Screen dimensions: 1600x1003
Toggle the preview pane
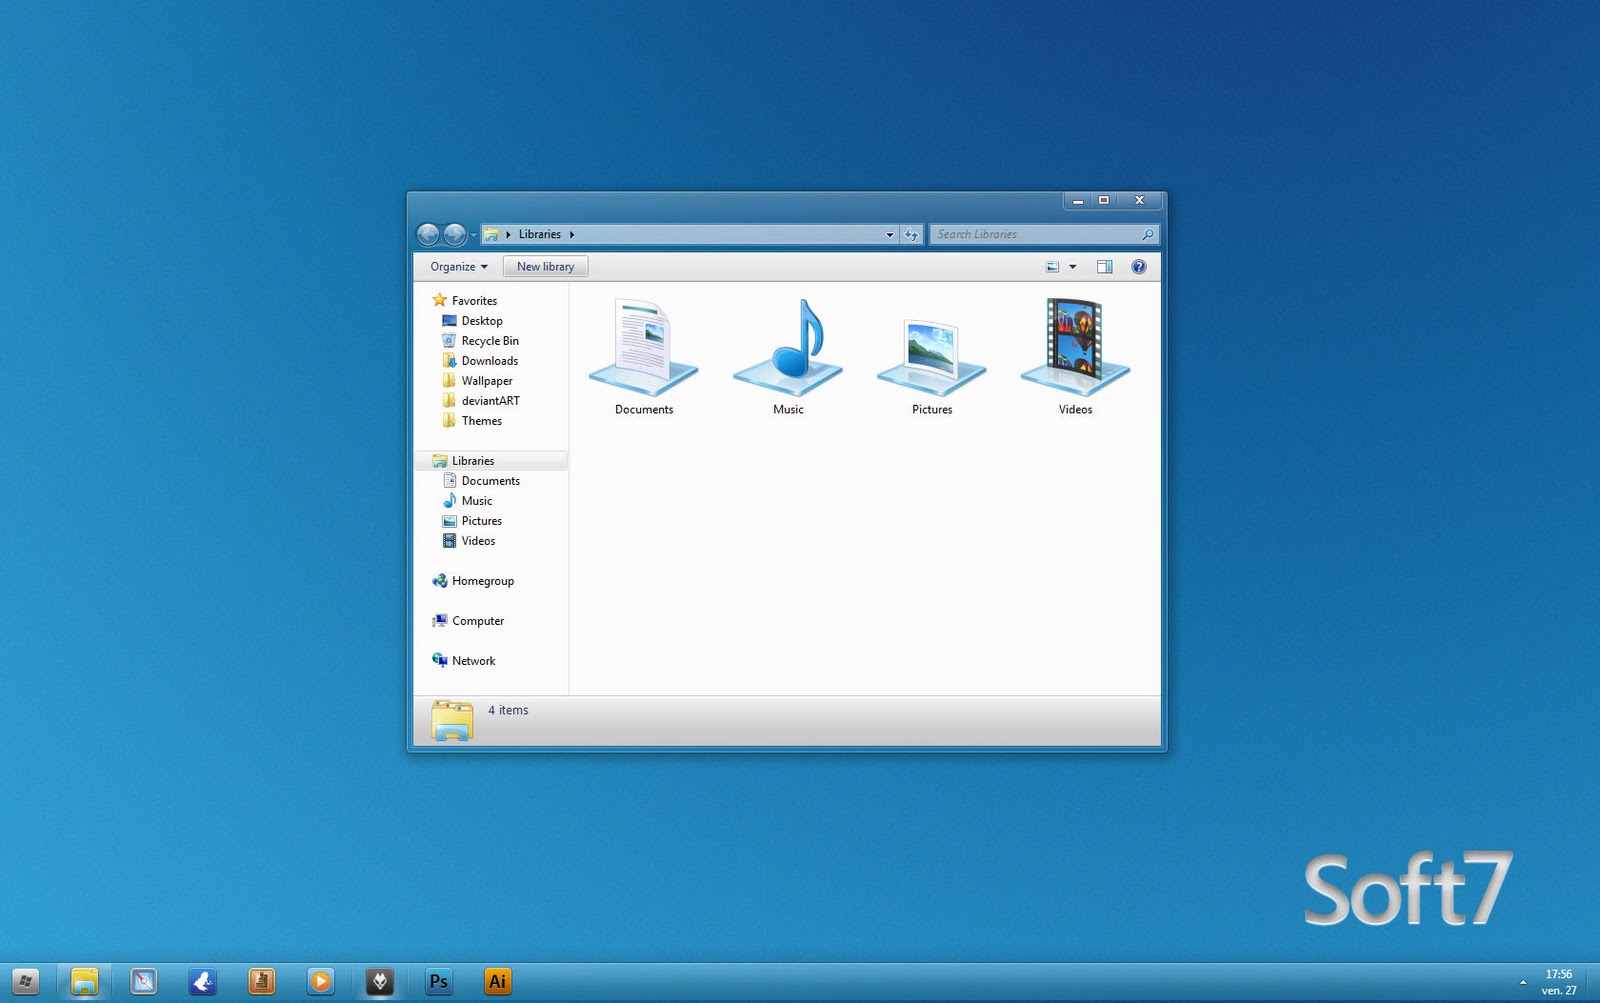[x=1104, y=266]
